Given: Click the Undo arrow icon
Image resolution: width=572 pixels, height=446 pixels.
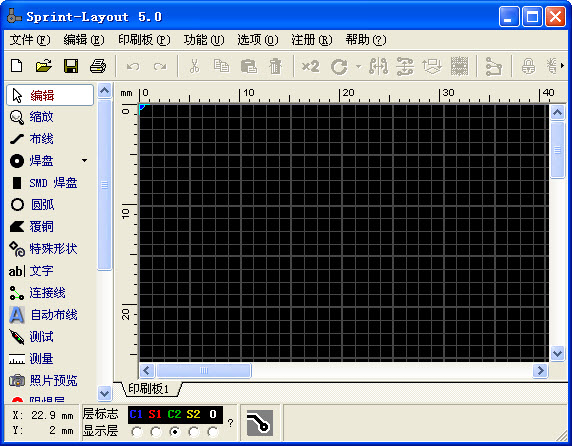Looking at the screenshot, I should pyautogui.click(x=133, y=66).
